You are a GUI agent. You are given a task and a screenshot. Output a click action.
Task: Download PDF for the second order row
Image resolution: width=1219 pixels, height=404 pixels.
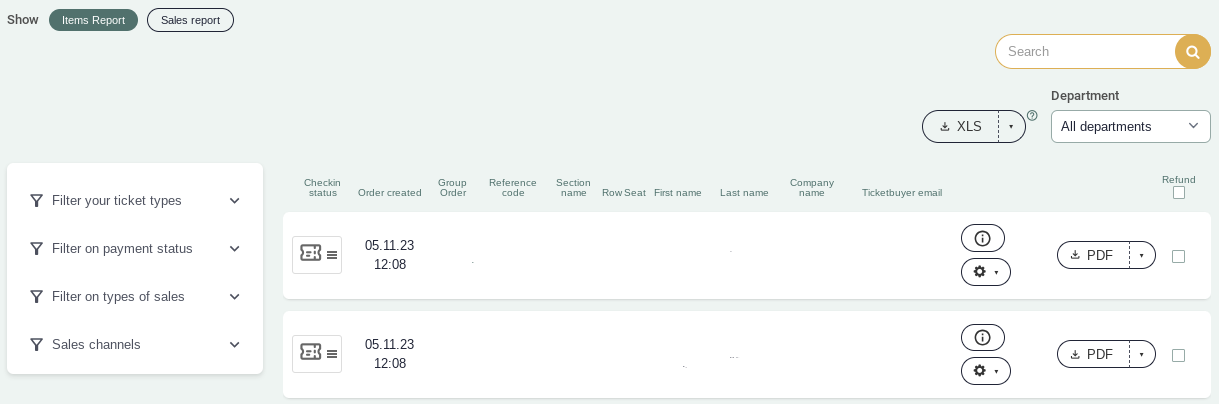[x=1093, y=354]
